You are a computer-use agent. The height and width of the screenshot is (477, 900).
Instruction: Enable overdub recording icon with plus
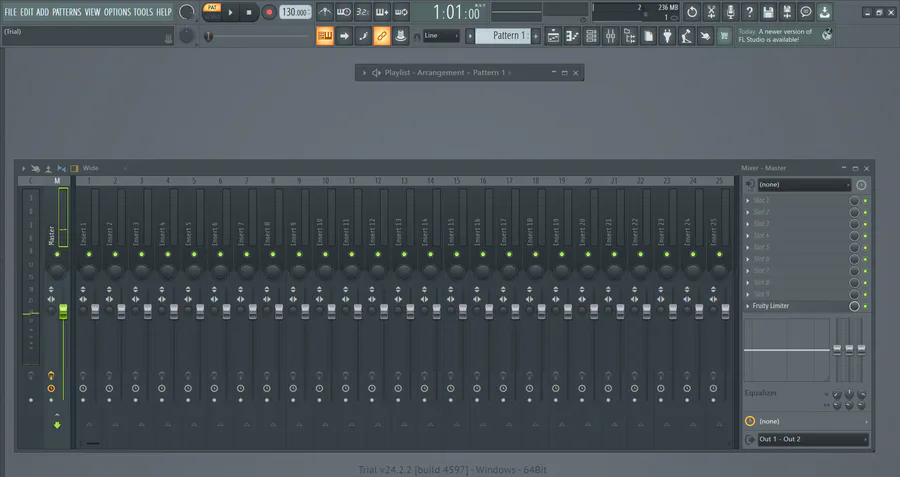point(382,11)
